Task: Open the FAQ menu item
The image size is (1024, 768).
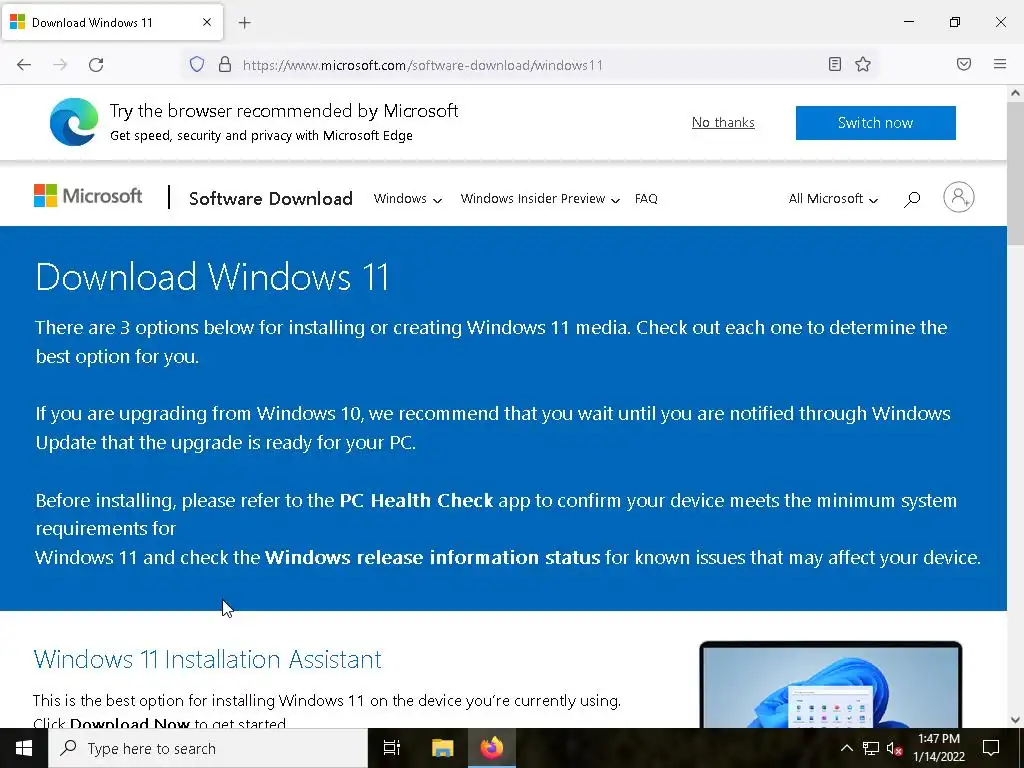Action: (646, 199)
